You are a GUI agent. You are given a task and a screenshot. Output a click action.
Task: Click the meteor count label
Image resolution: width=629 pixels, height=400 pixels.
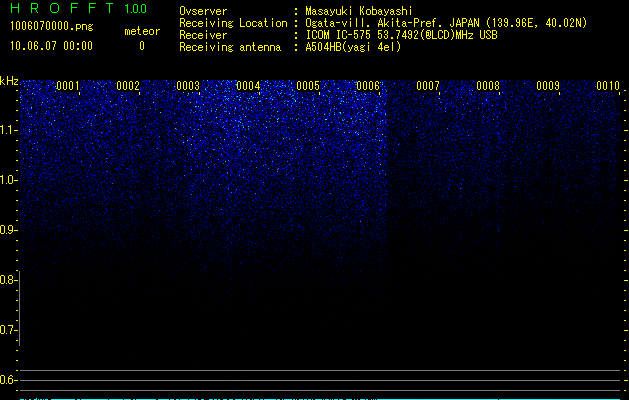point(142,31)
